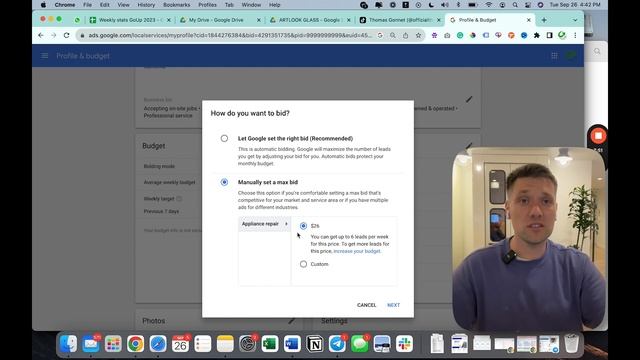The width and height of the screenshot is (640, 360).
Task: Open Safari from the Dock
Action: click(x=158, y=344)
